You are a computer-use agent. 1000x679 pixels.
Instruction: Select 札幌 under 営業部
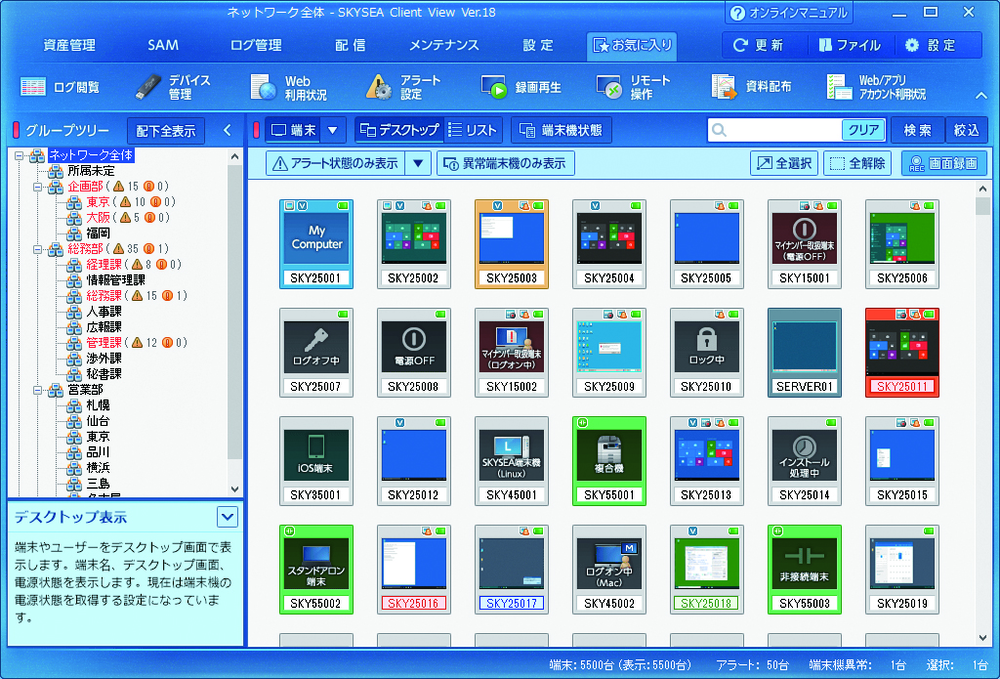(98, 405)
